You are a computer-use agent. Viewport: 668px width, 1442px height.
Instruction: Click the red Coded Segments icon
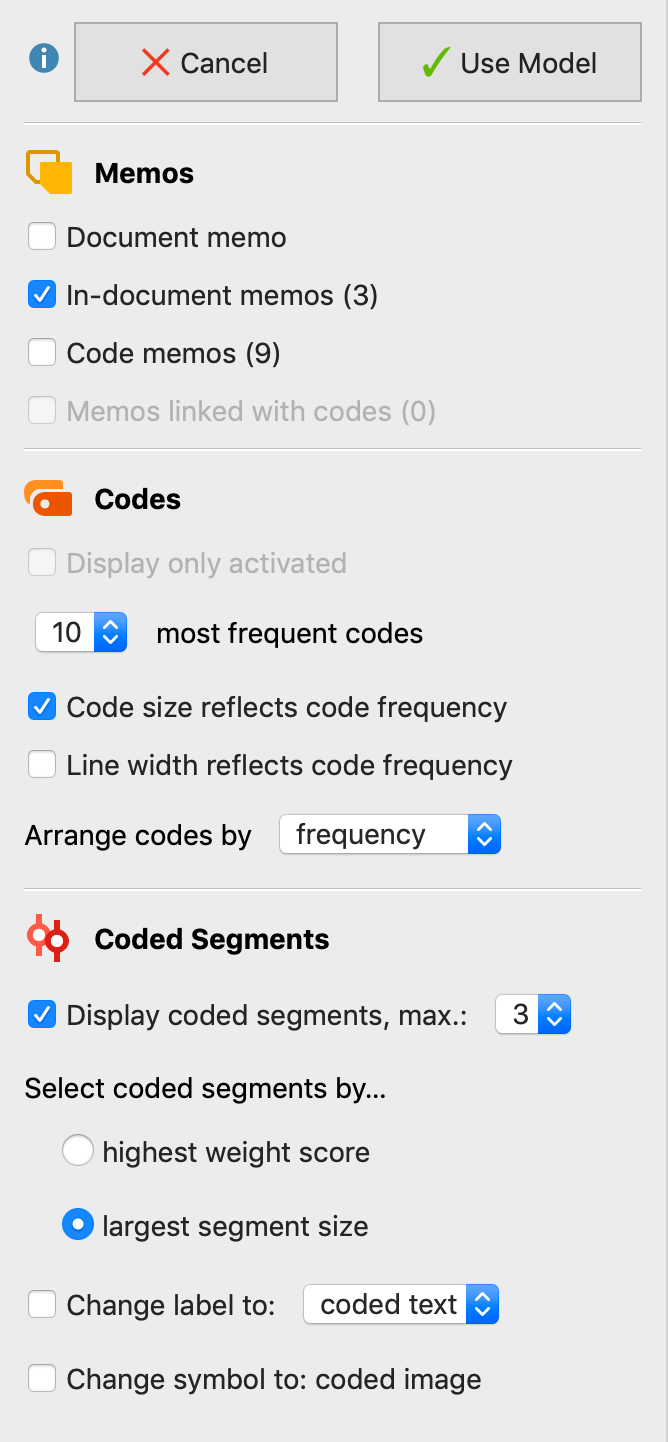click(x=46, y=938)
